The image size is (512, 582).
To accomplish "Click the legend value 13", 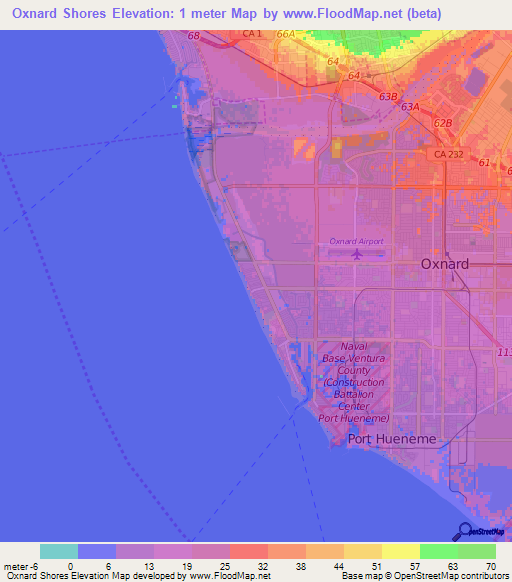I will pyautogui.click(x=149, y=567).
